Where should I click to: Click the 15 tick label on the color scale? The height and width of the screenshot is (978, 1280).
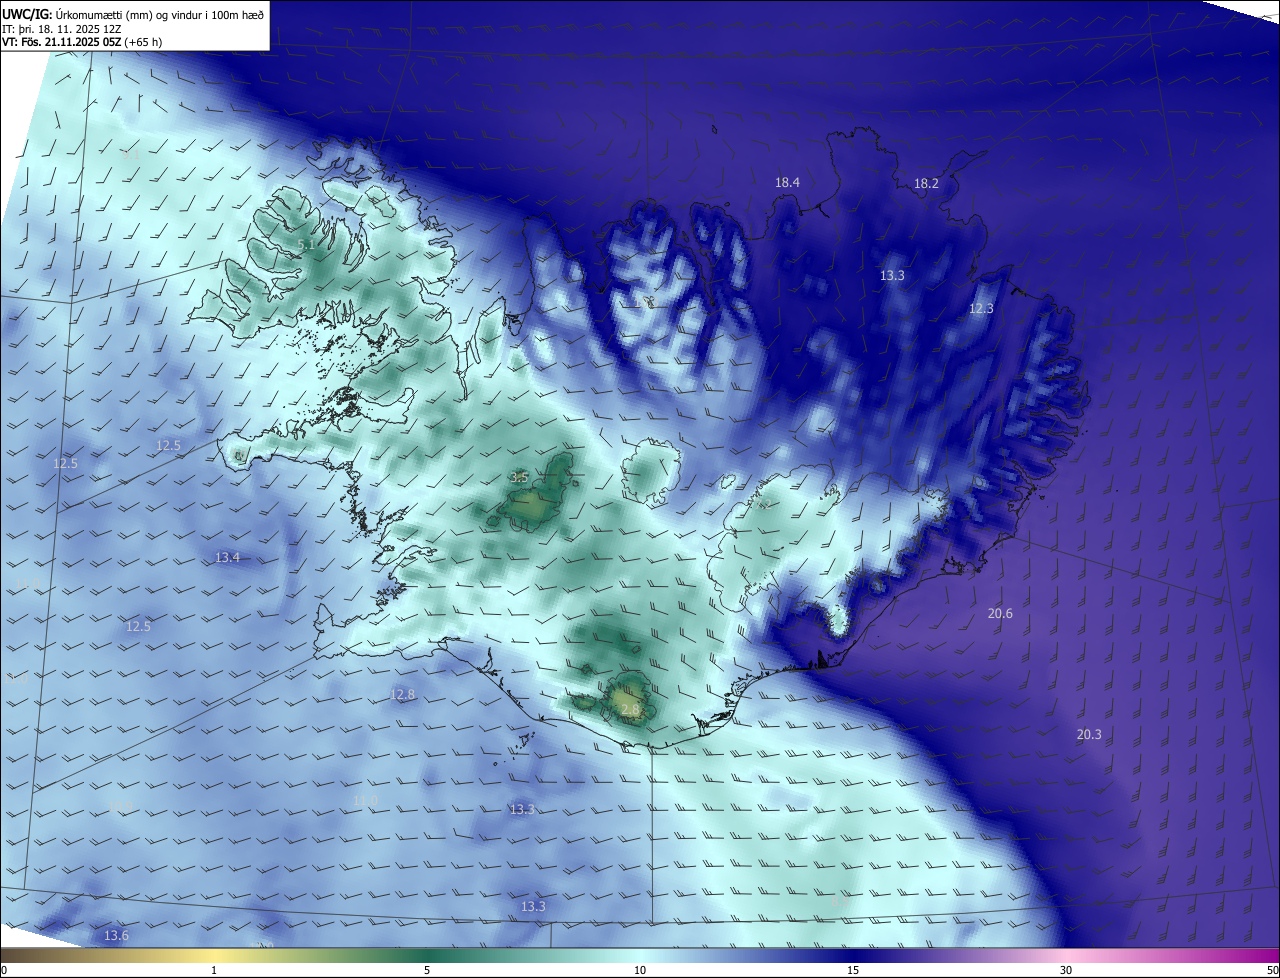[x=853, y=970]
